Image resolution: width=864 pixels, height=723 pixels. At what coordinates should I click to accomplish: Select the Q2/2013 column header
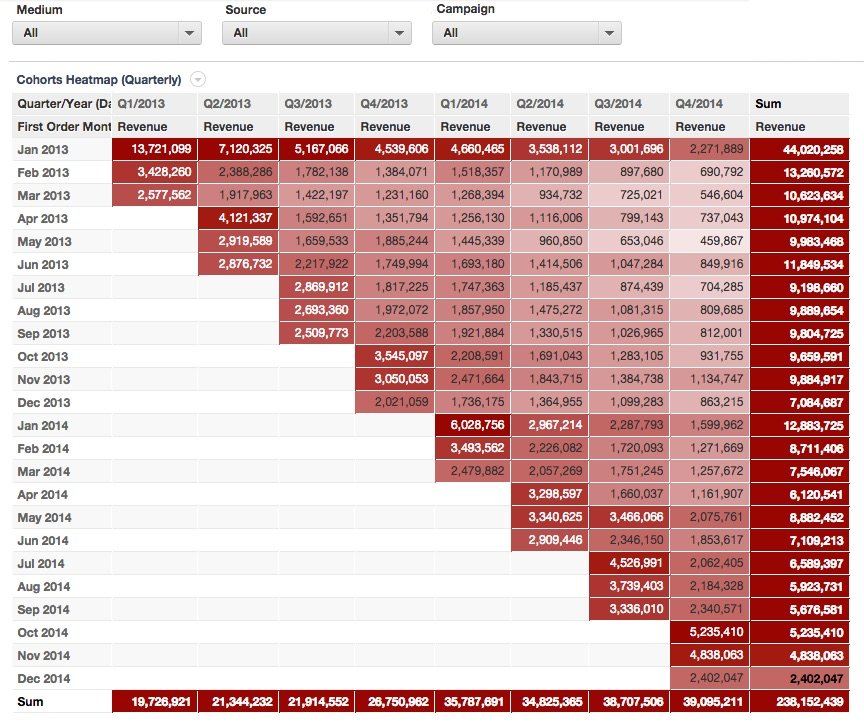(x=238, y=104)
